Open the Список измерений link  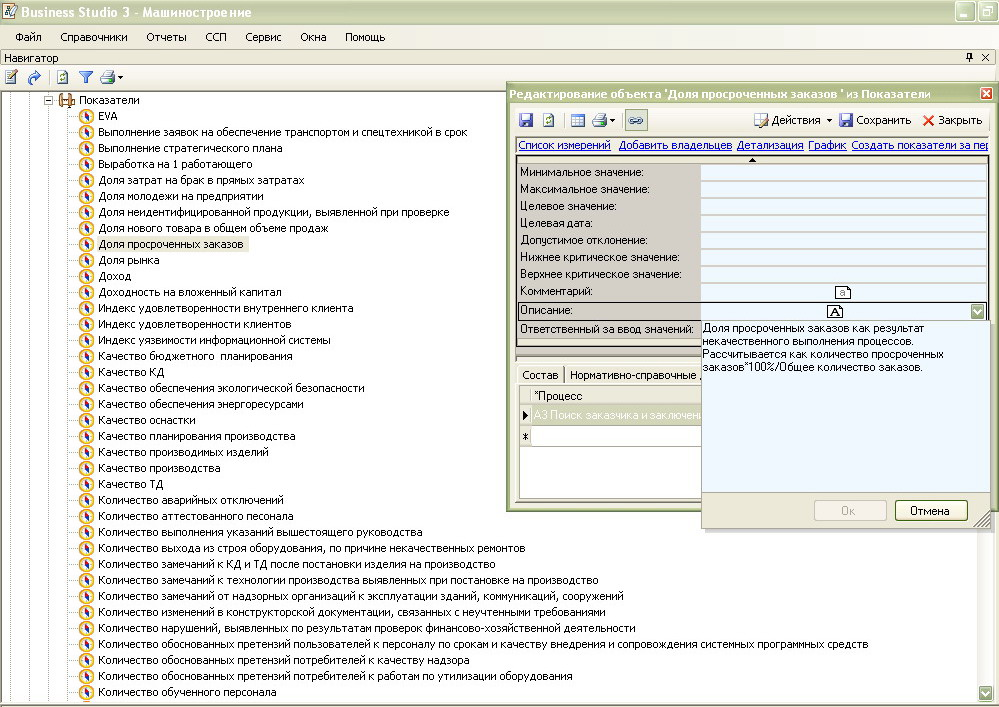point(564,145)
